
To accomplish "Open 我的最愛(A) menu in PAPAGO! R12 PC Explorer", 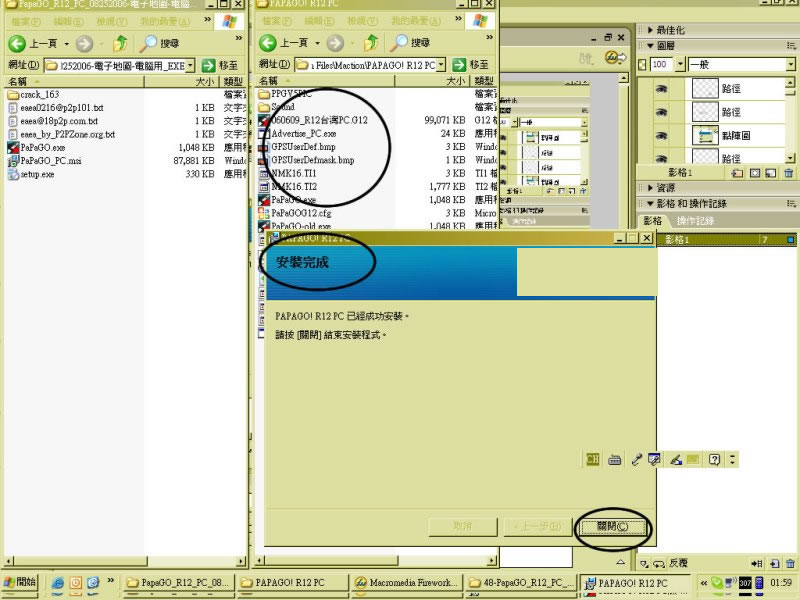I will click(x=416, y=21).
